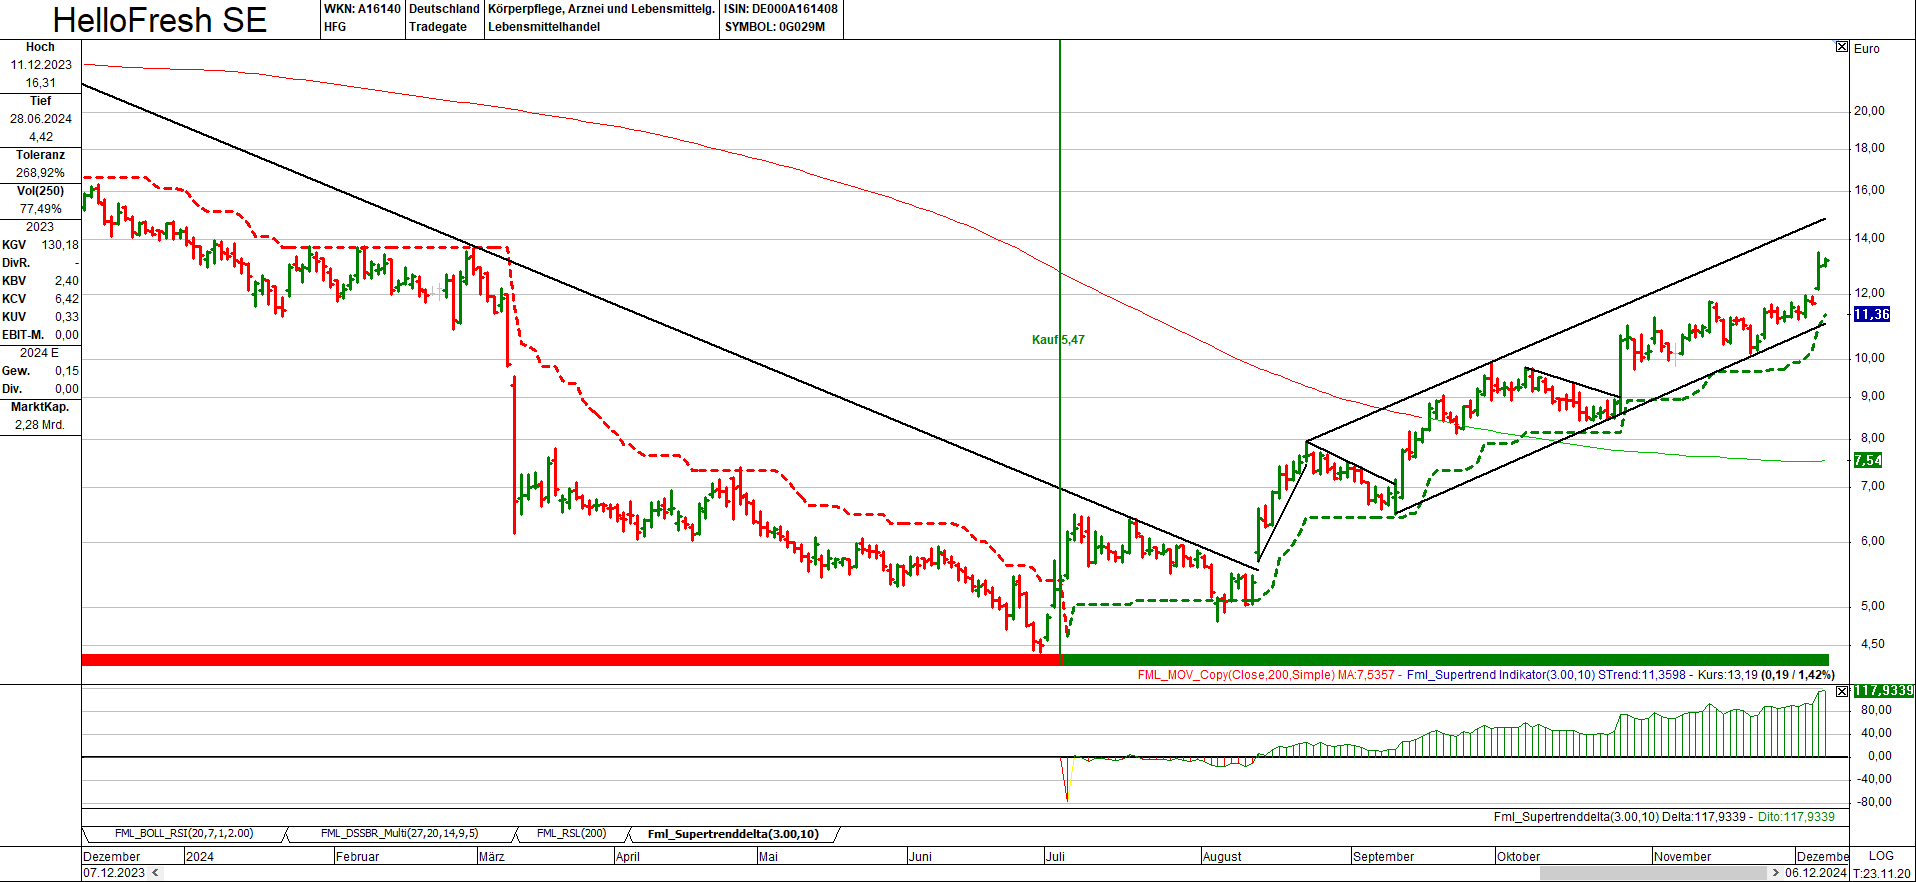Click the Kauf 5,47 buy signal label
The image size is (1916, 882).
(1058, 340)
